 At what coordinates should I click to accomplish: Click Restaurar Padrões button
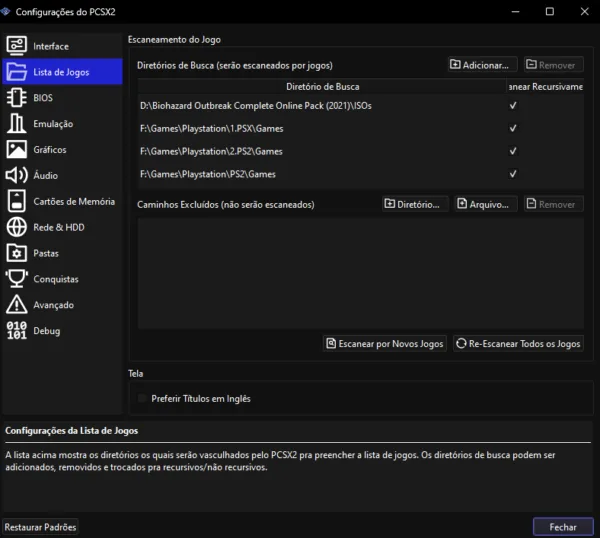[40, 527]
